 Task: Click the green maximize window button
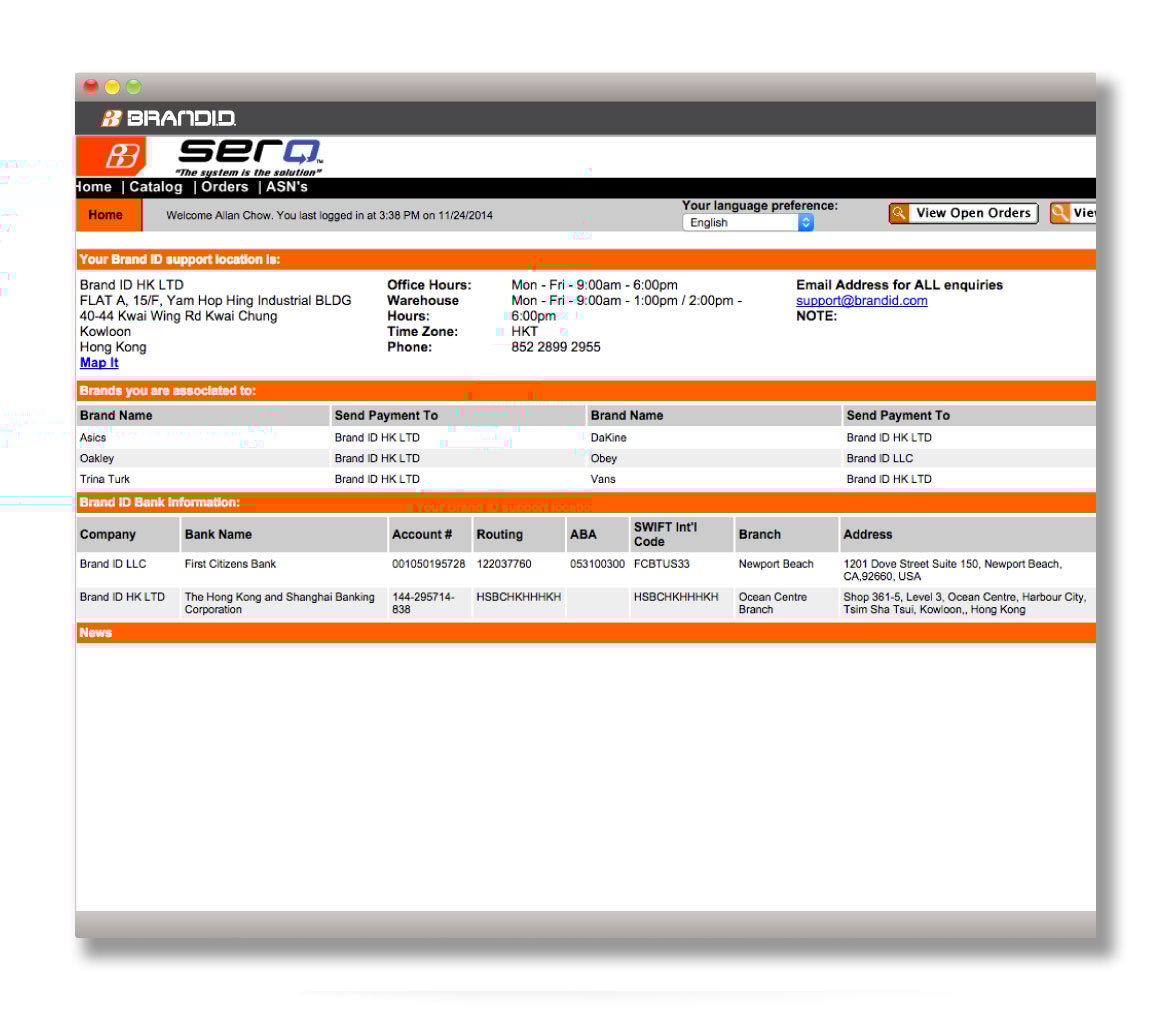134,87
